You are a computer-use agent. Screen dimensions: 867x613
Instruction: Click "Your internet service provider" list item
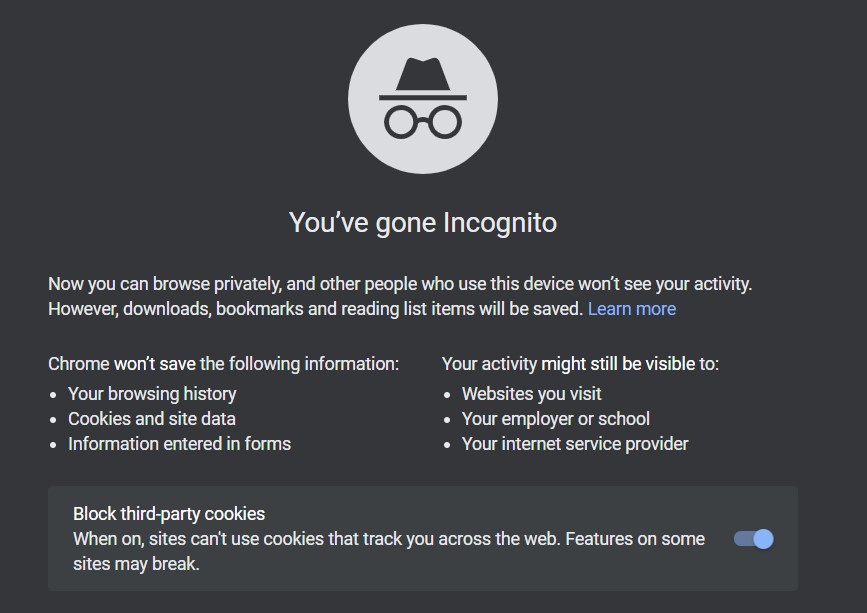pos(575,443)
